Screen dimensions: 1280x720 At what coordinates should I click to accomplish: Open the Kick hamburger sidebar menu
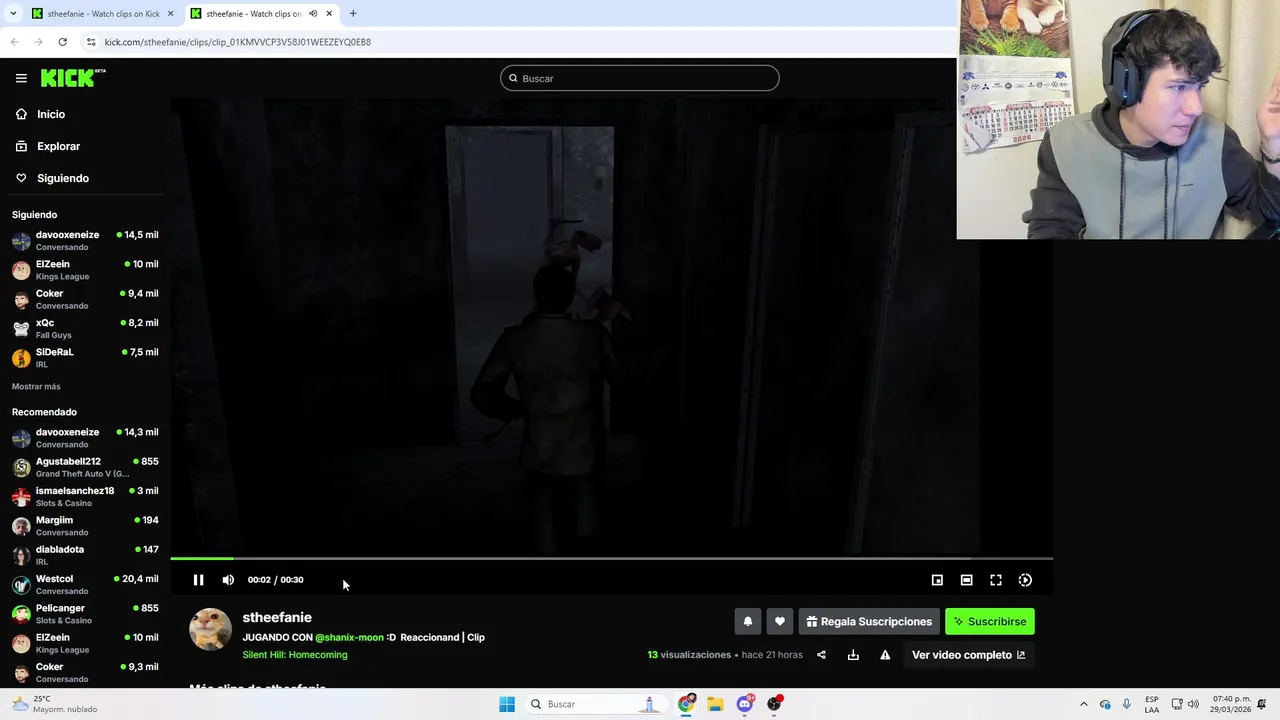[21, 78]
